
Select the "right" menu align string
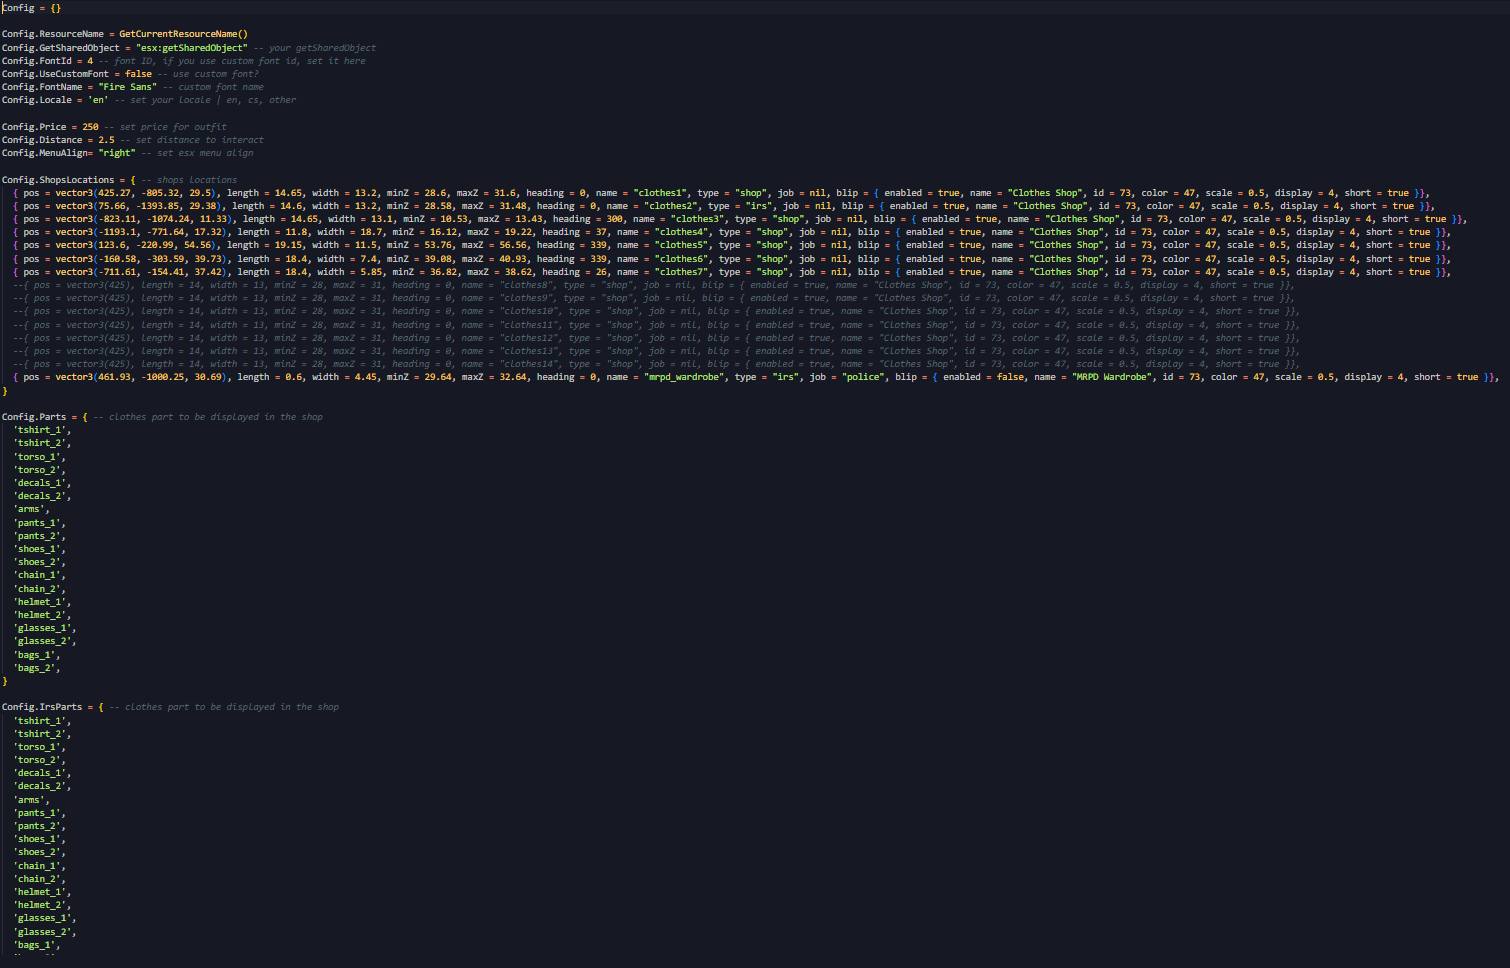tap(116, 153)
